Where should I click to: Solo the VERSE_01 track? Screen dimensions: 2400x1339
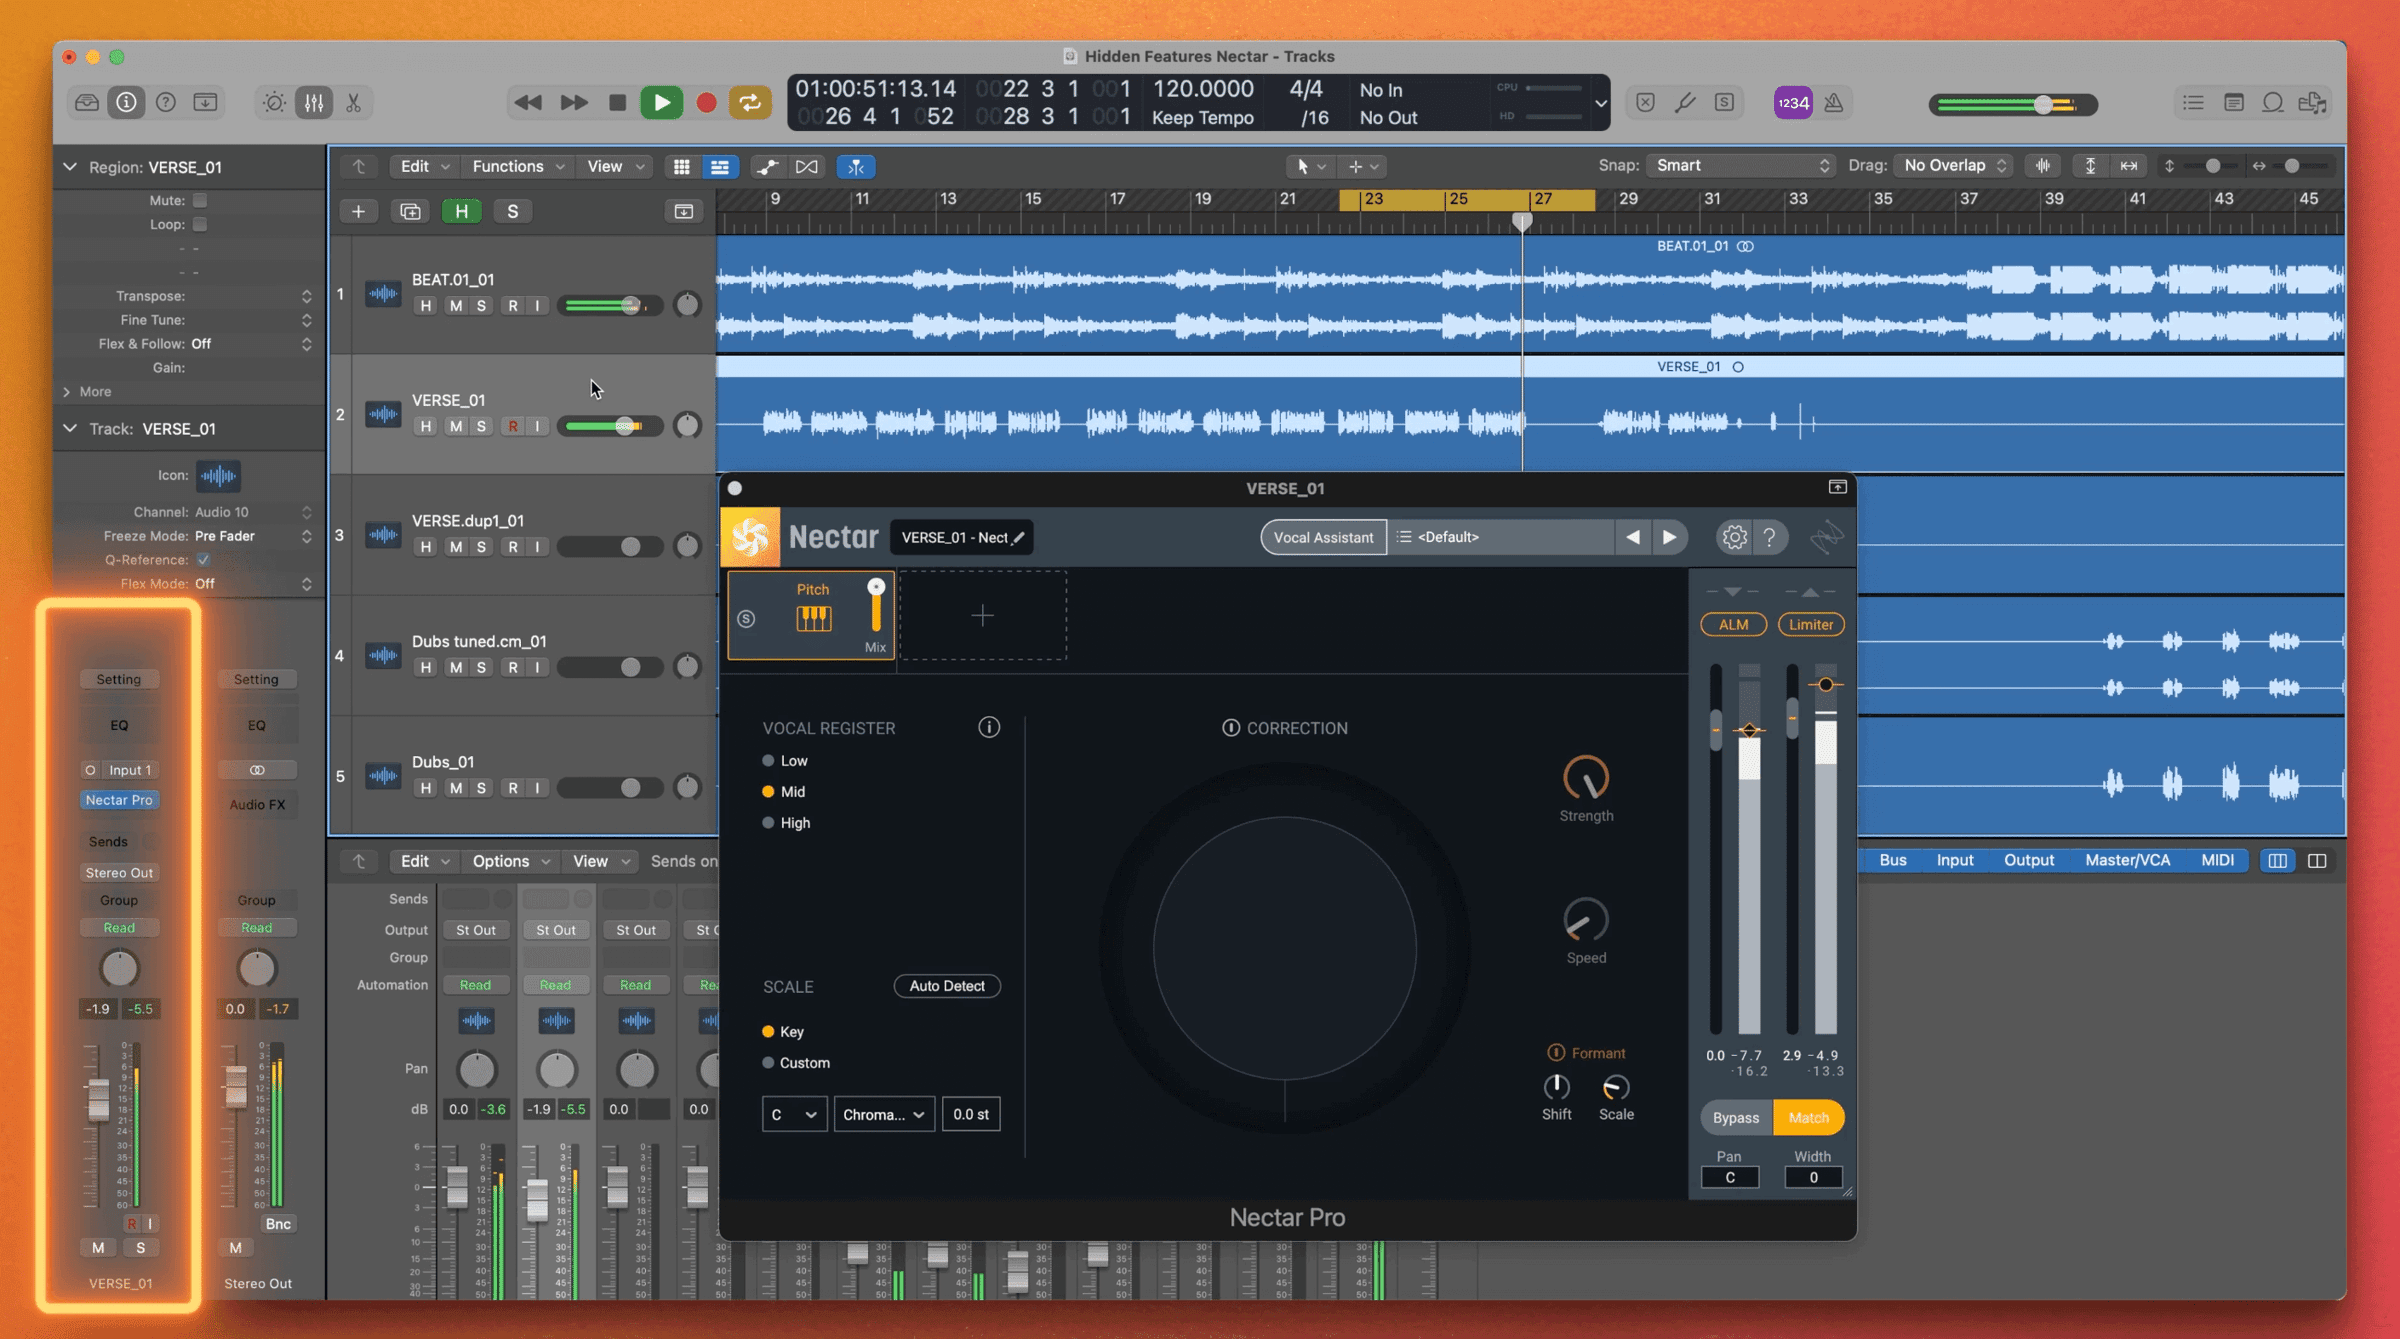coord(482,426)
